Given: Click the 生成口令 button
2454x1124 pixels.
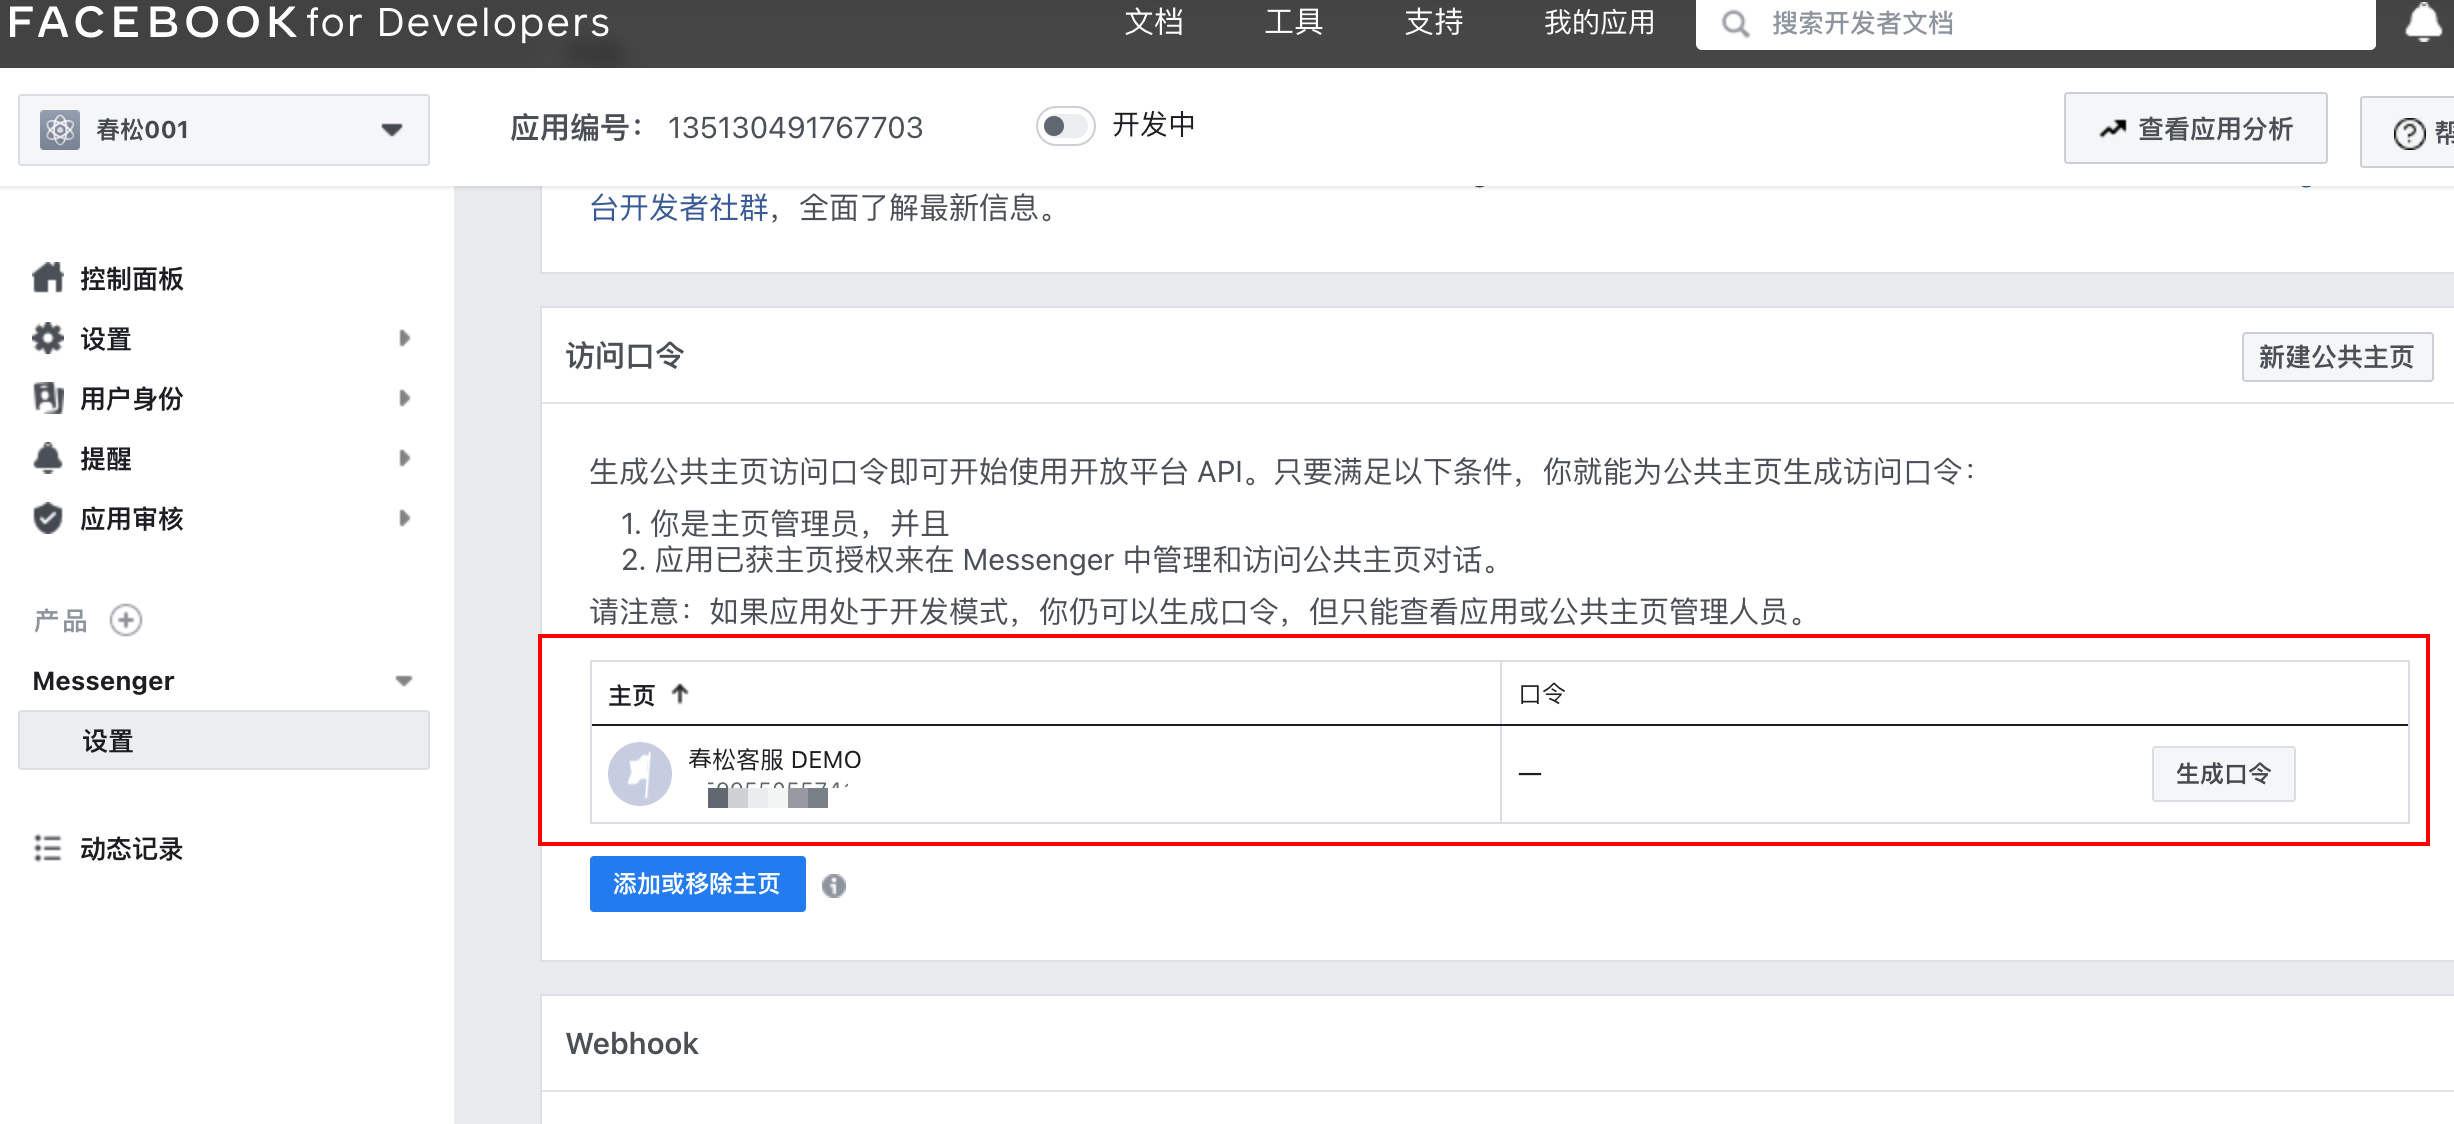Looking at the screenshot, I should click(x=2224, y=773).
